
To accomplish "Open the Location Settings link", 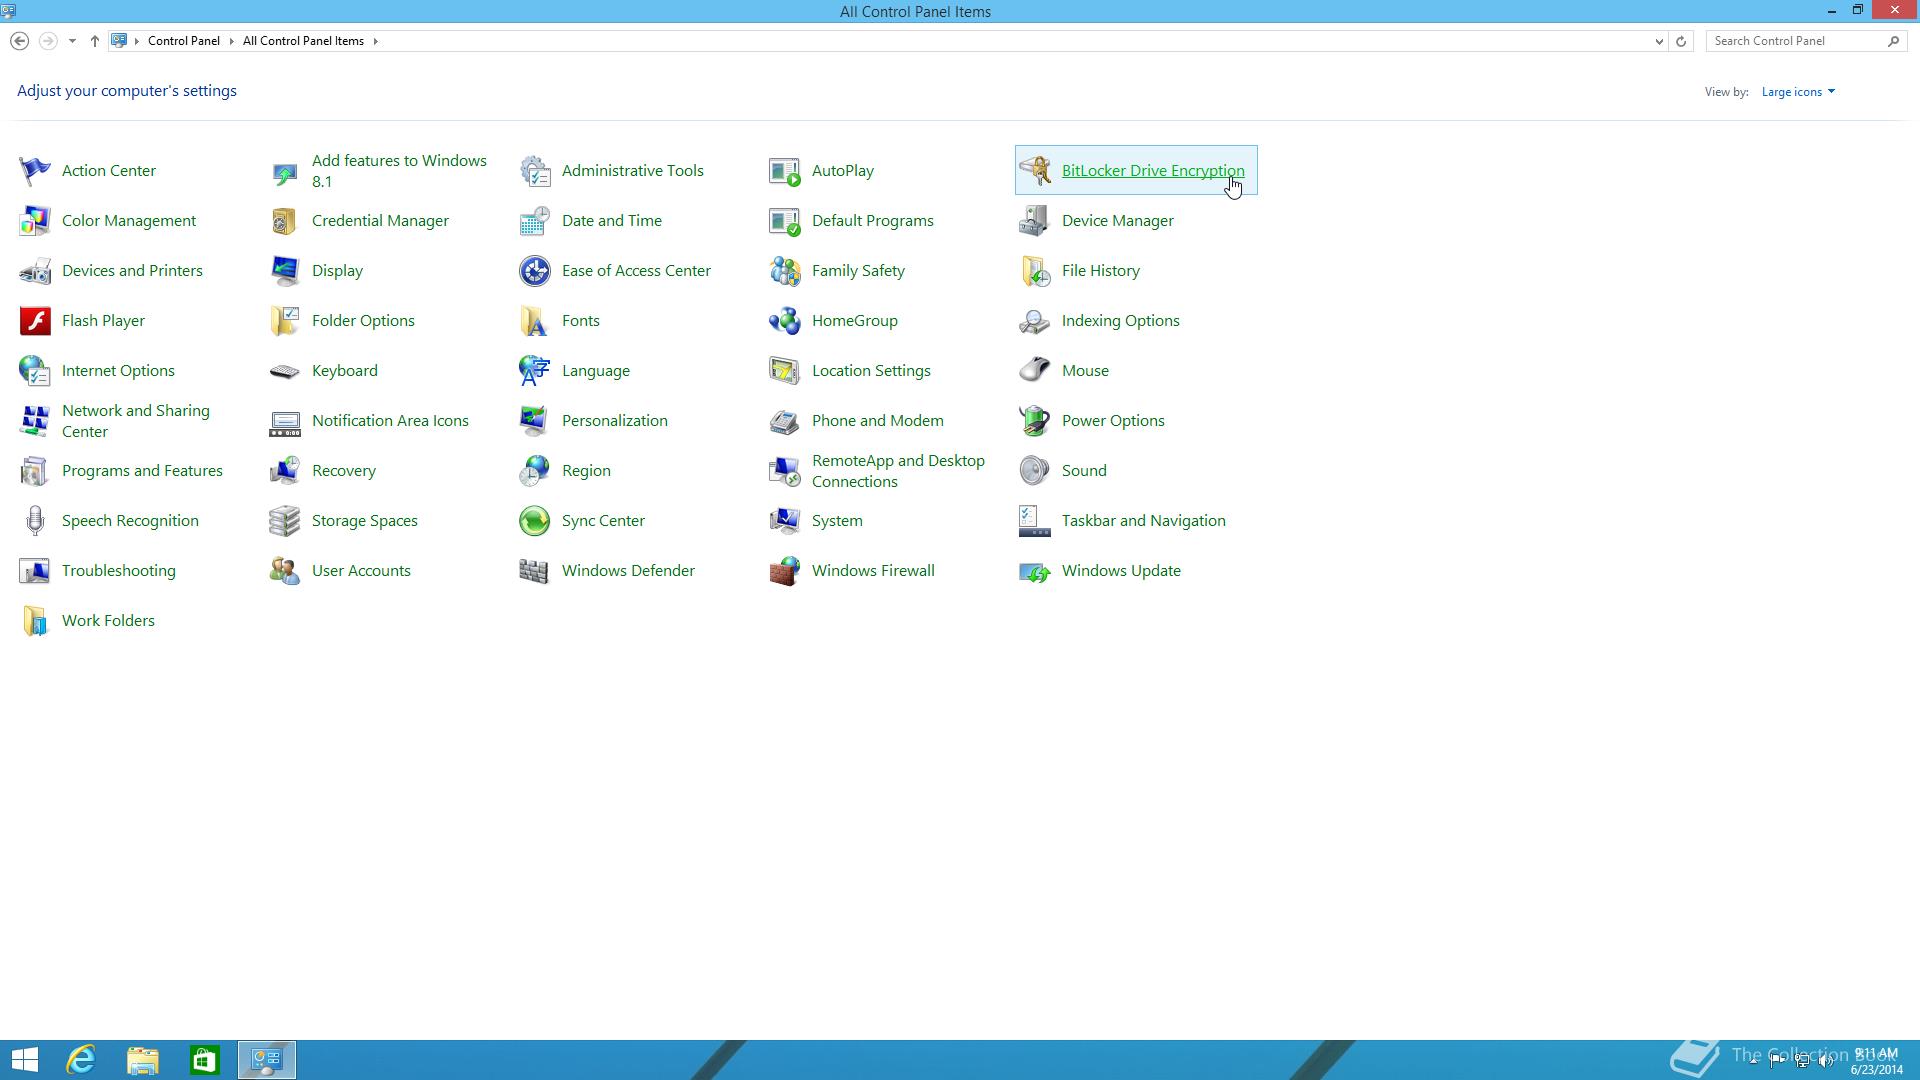I will [871, 371].
